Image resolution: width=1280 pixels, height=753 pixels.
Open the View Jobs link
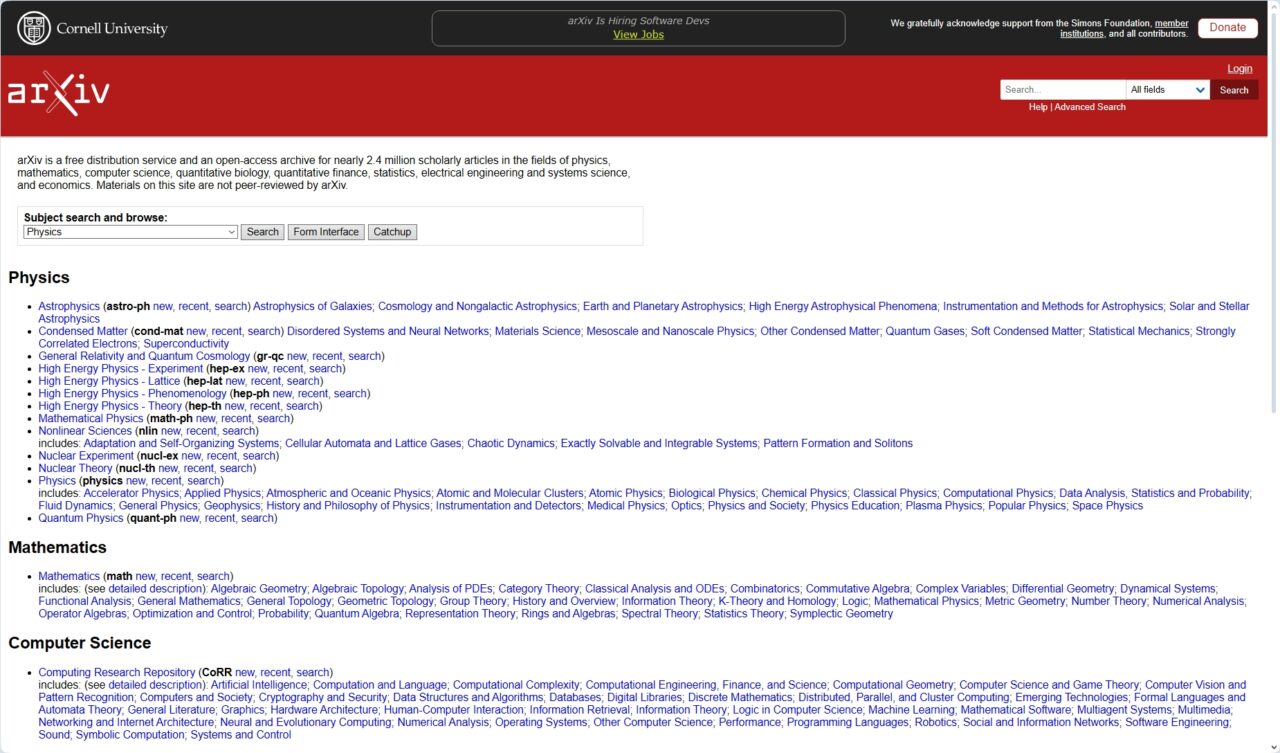pos(637,34)
